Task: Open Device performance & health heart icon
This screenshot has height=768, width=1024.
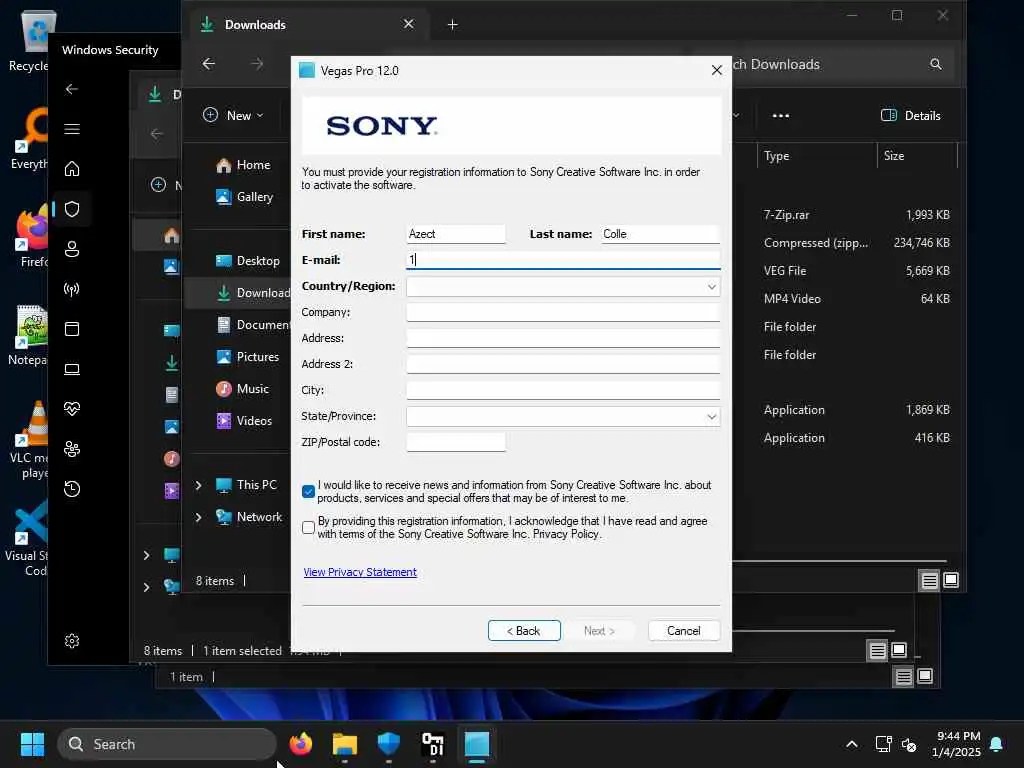Action: [72, 409]
